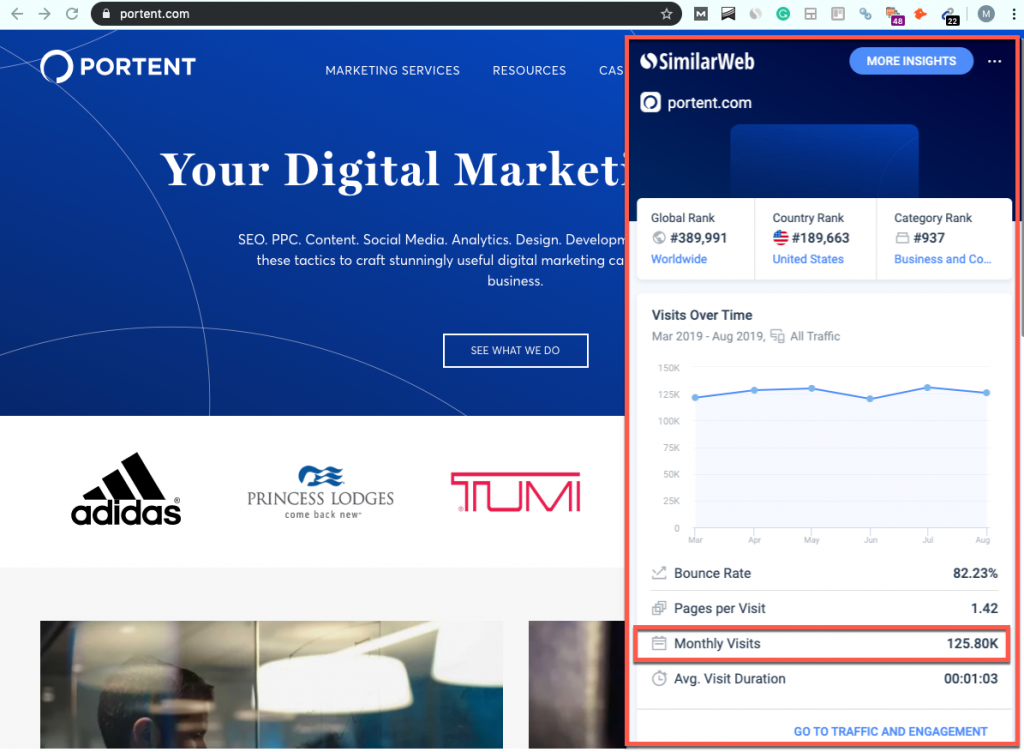Click the portent.com favicon in SimilarWeb panel
Image resolution: width=1024 pixels, height=752 pixels.
click(650, 102)
